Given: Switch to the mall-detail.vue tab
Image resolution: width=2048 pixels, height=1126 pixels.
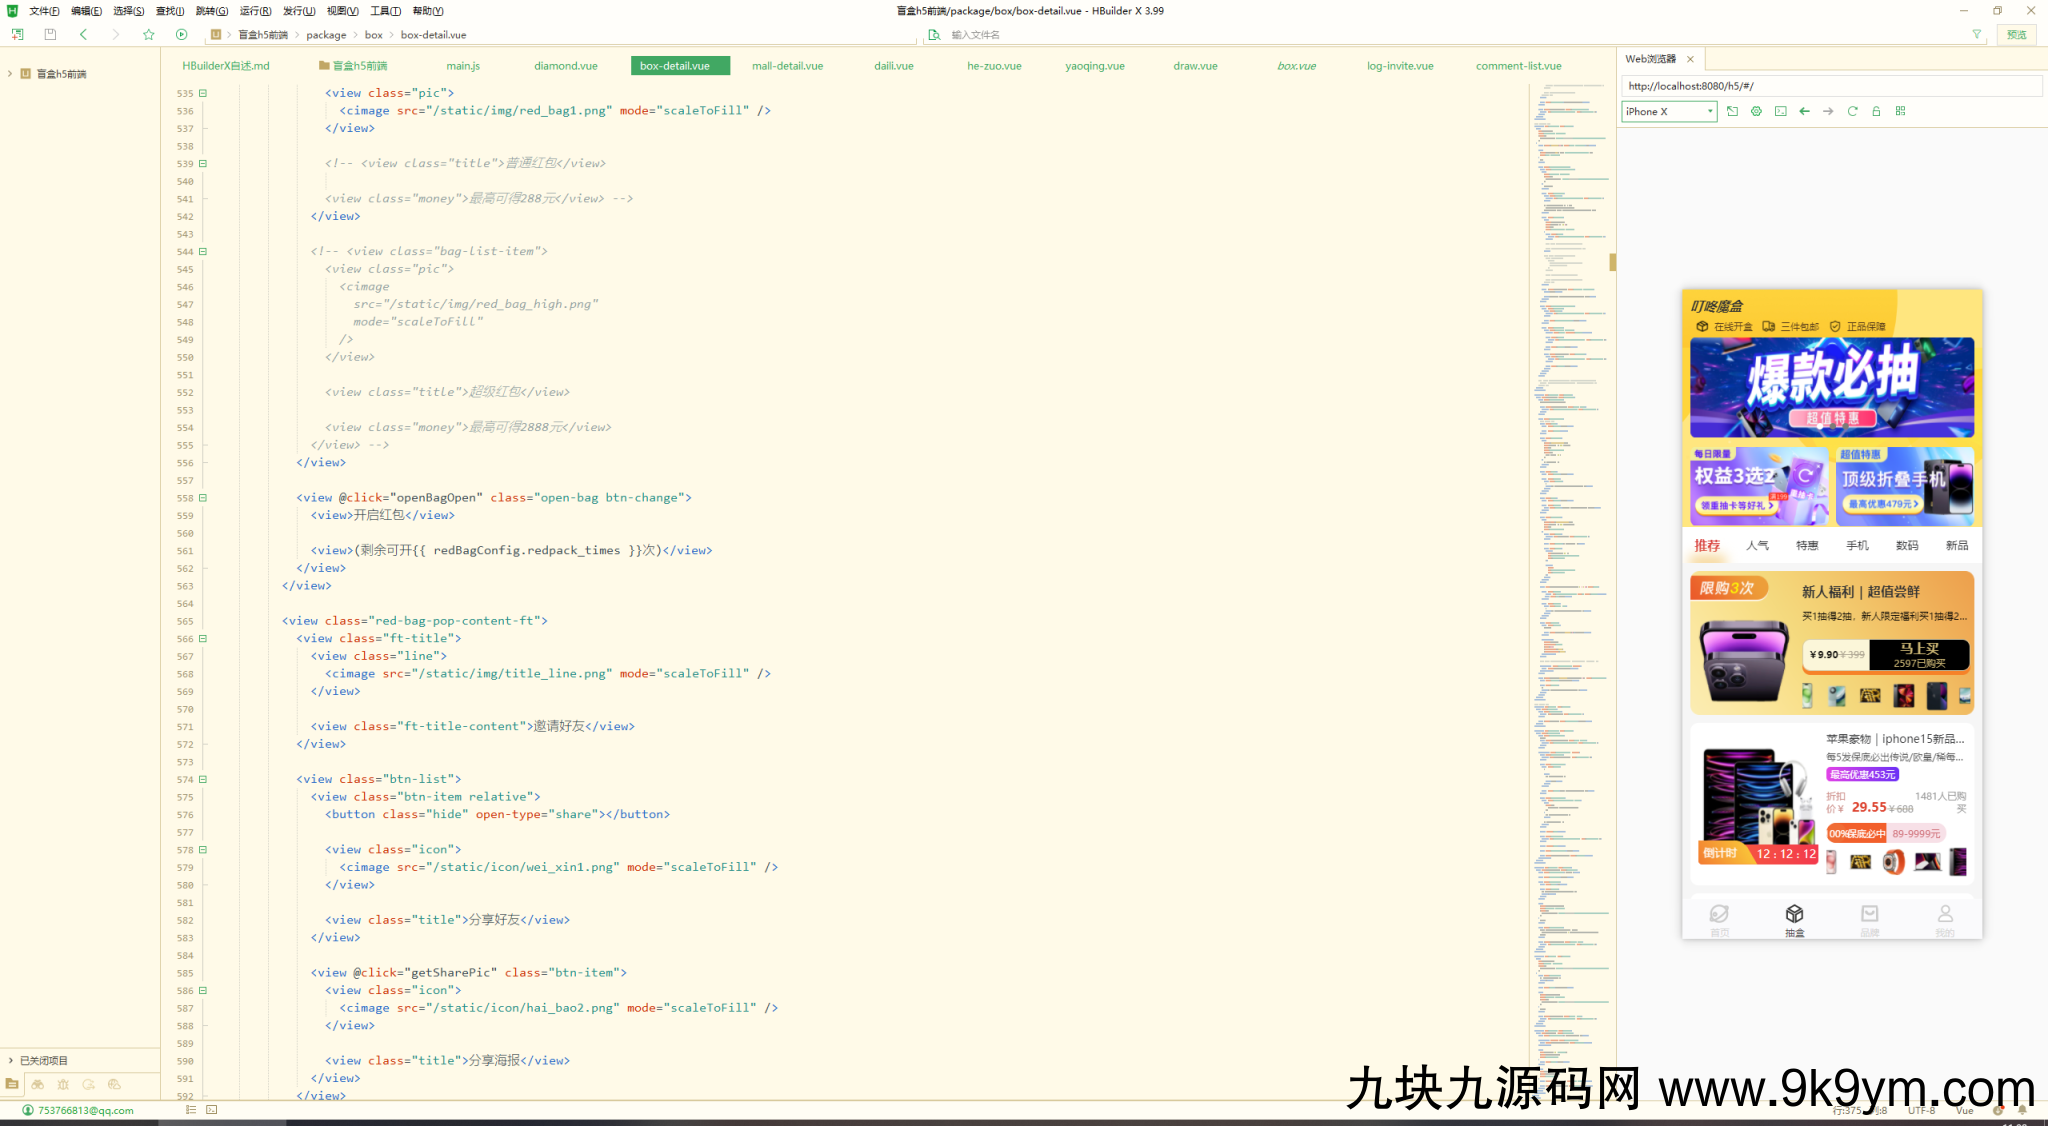Looking at the screenshot, I should coord(787,66).
